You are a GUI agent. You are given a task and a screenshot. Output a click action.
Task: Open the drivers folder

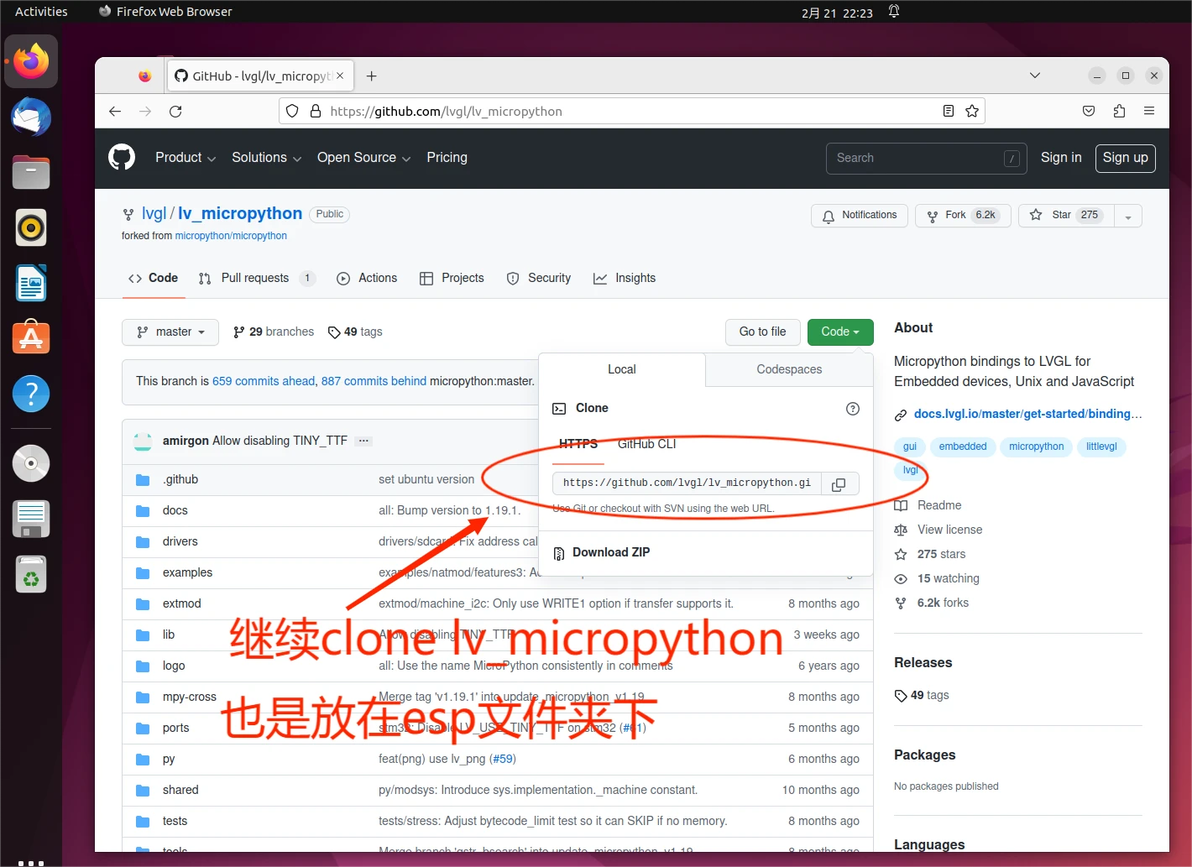coord(179,541)
